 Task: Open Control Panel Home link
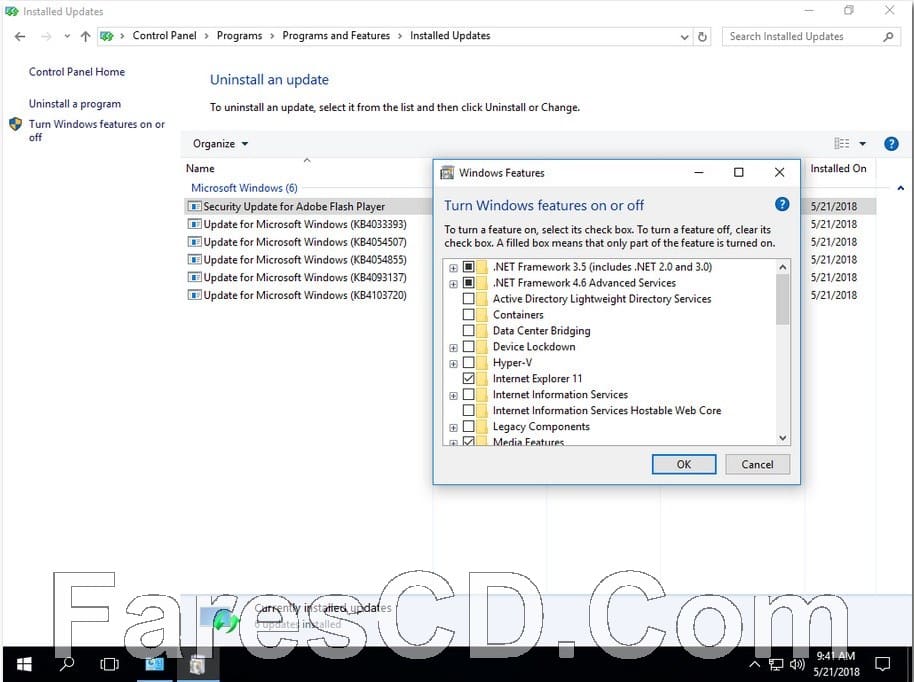point(77,72)
